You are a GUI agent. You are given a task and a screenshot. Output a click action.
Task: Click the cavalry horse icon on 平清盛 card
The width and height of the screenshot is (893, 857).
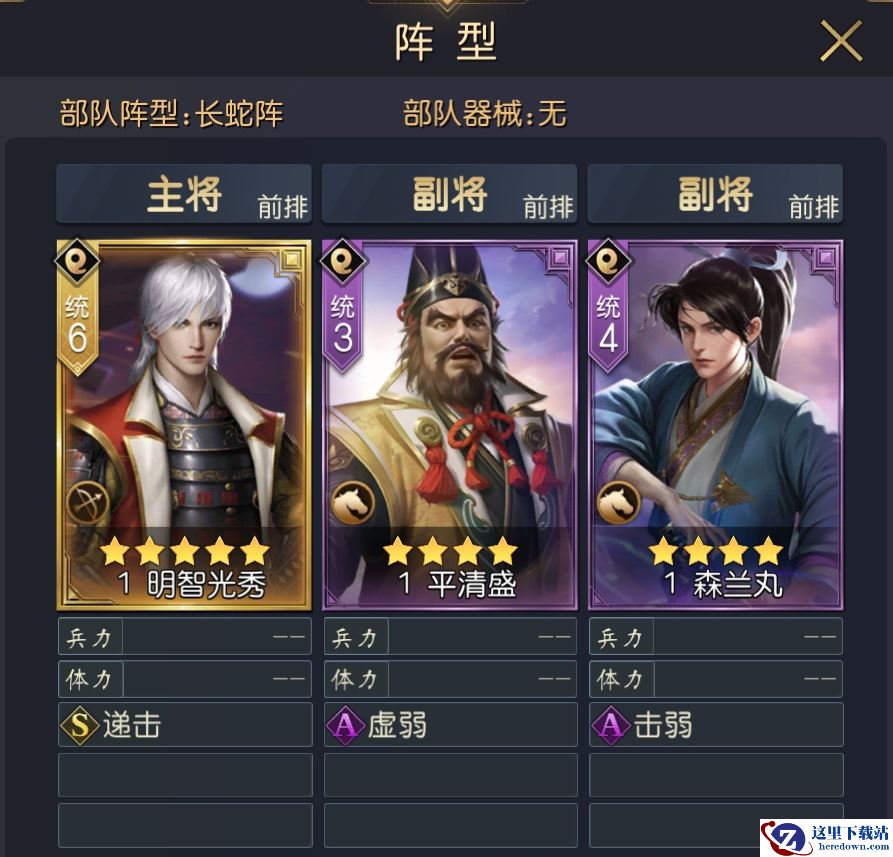coord(353,503)
